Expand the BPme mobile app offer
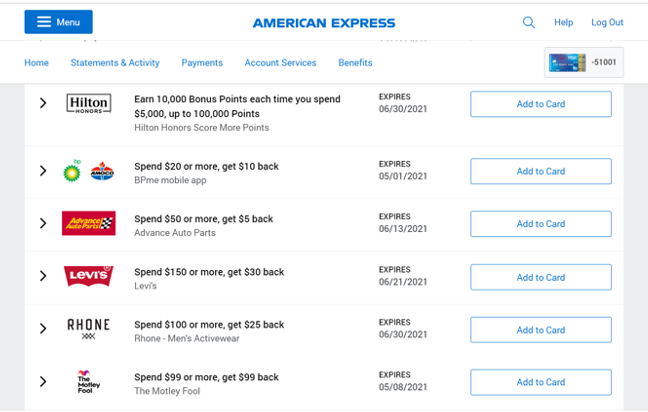The width and height of the screenshot is (648, 412). (x=43, y=171)
